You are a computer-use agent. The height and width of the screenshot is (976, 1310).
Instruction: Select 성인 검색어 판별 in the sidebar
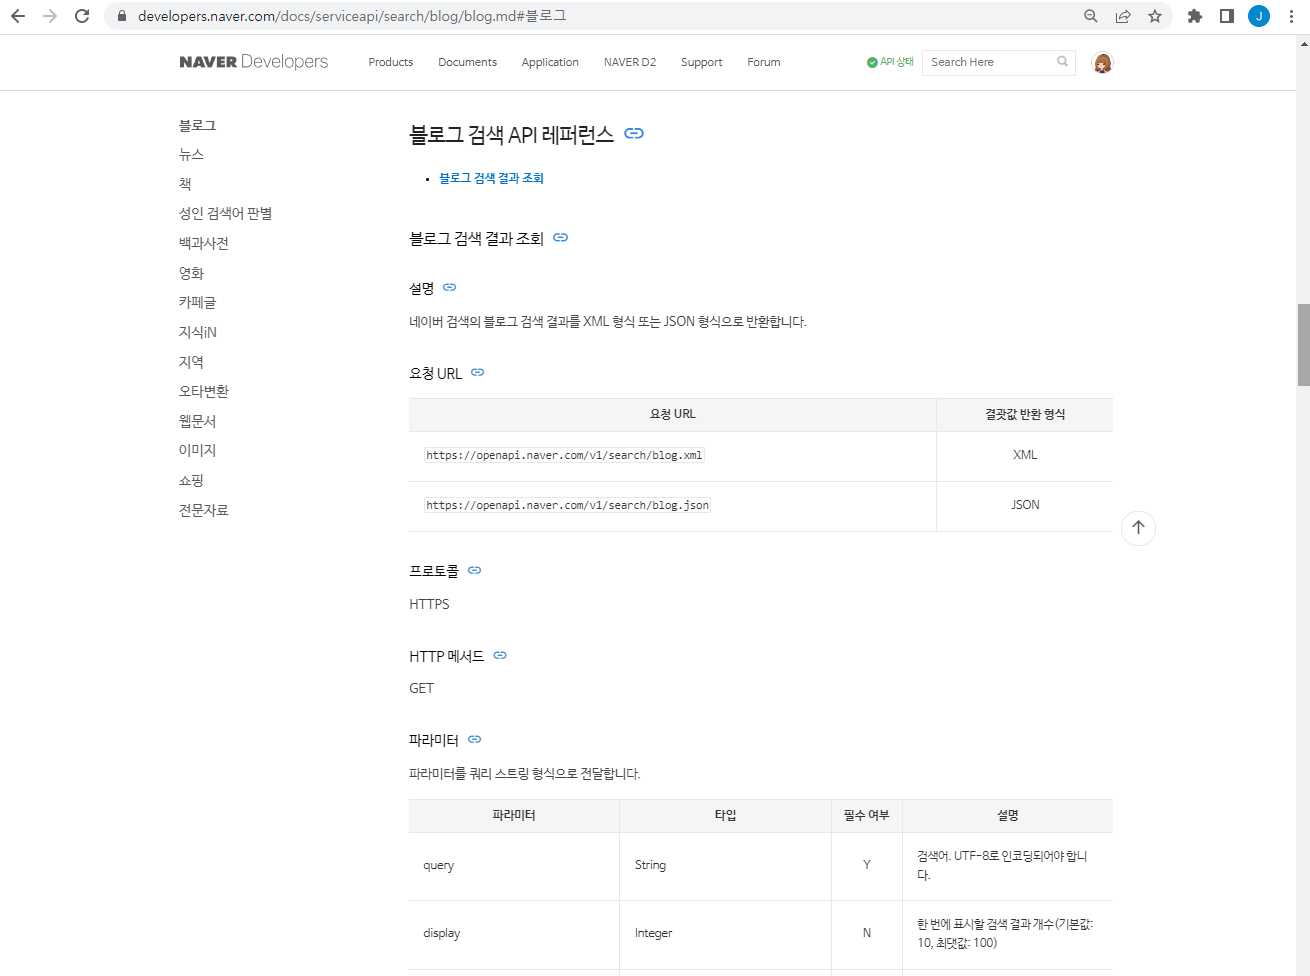click(x=225, y=213)
